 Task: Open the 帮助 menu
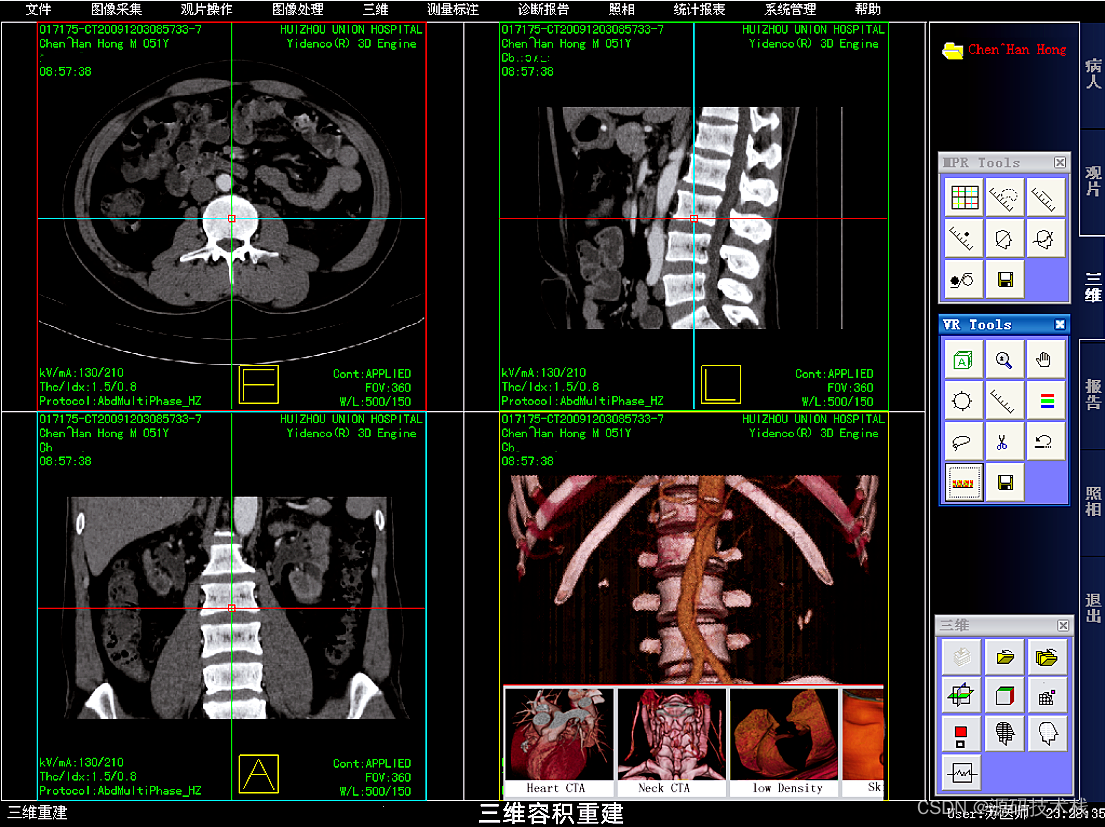[868, 9]
